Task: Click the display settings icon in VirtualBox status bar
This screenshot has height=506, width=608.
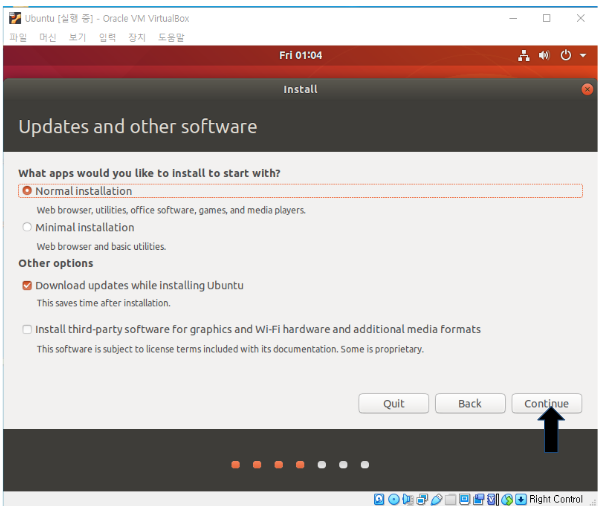Action: tap(464, 499)
